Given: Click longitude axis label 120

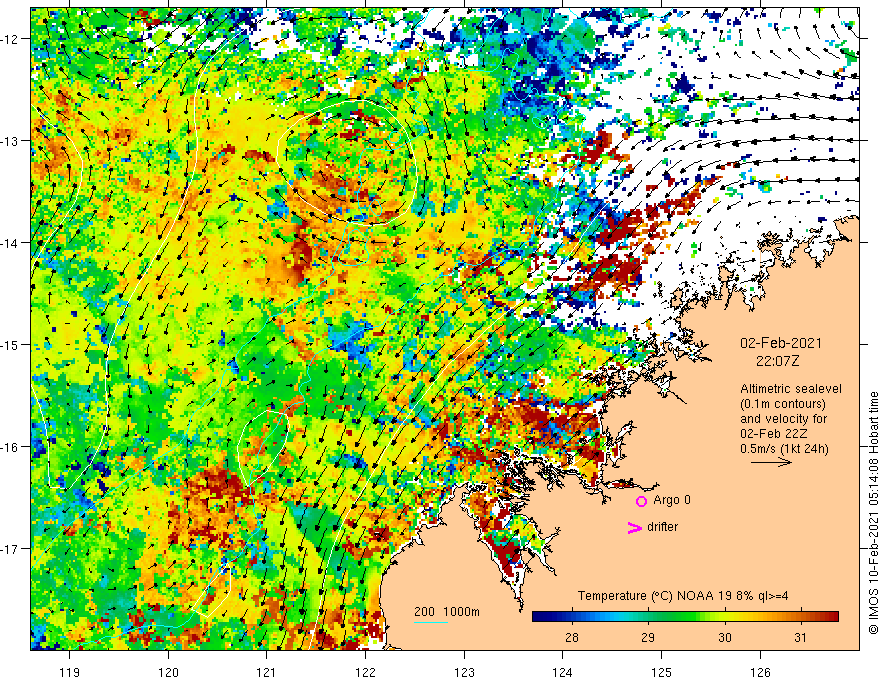Looking at the screenshot, I should pos(168,672).
